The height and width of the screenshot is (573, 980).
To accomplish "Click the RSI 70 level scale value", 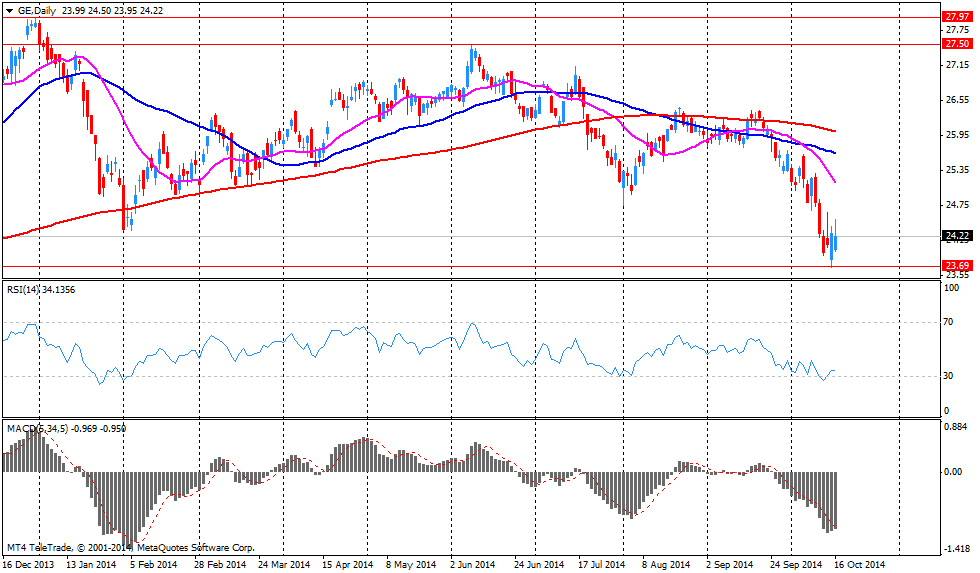I will coord(950,323).
